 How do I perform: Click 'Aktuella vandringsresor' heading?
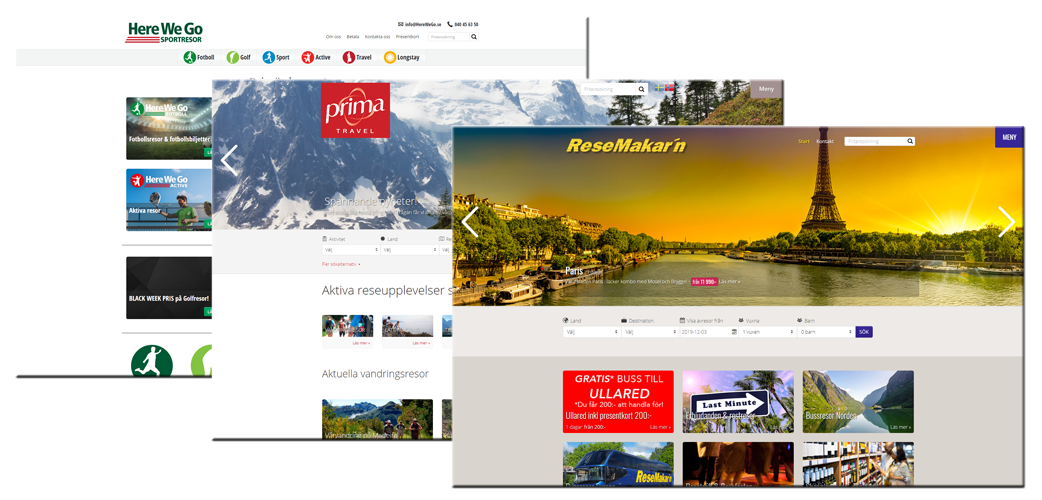pyautogui.click(x=375, y=374)
